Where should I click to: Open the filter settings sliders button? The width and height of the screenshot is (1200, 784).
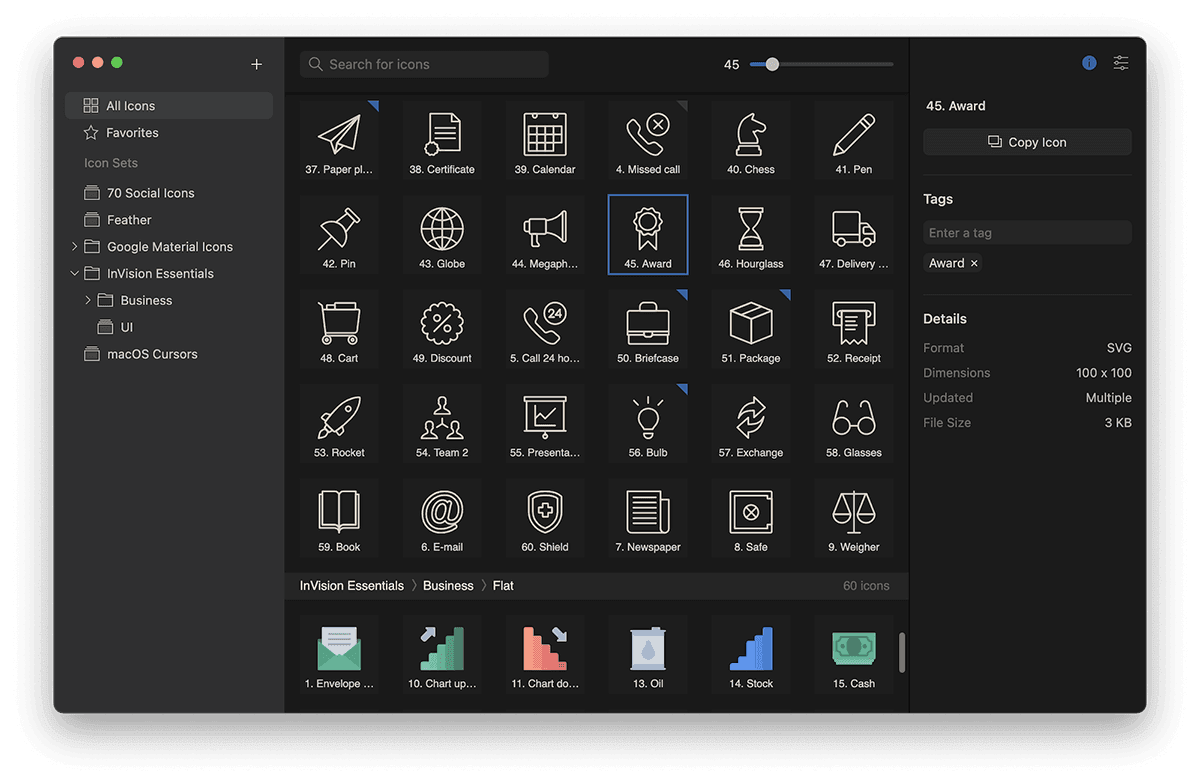pos(1121,63)
